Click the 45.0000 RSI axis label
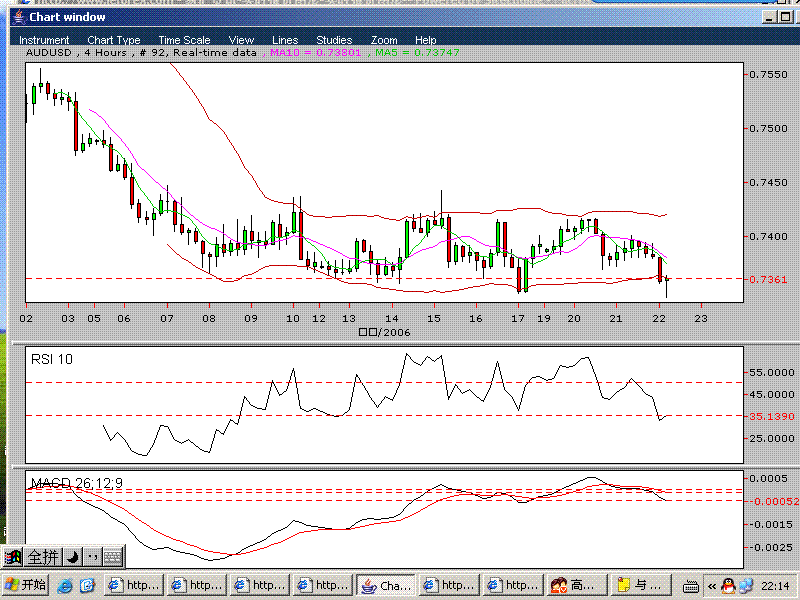Viewport: 800px width, 600px height. [x=771, y=395]
